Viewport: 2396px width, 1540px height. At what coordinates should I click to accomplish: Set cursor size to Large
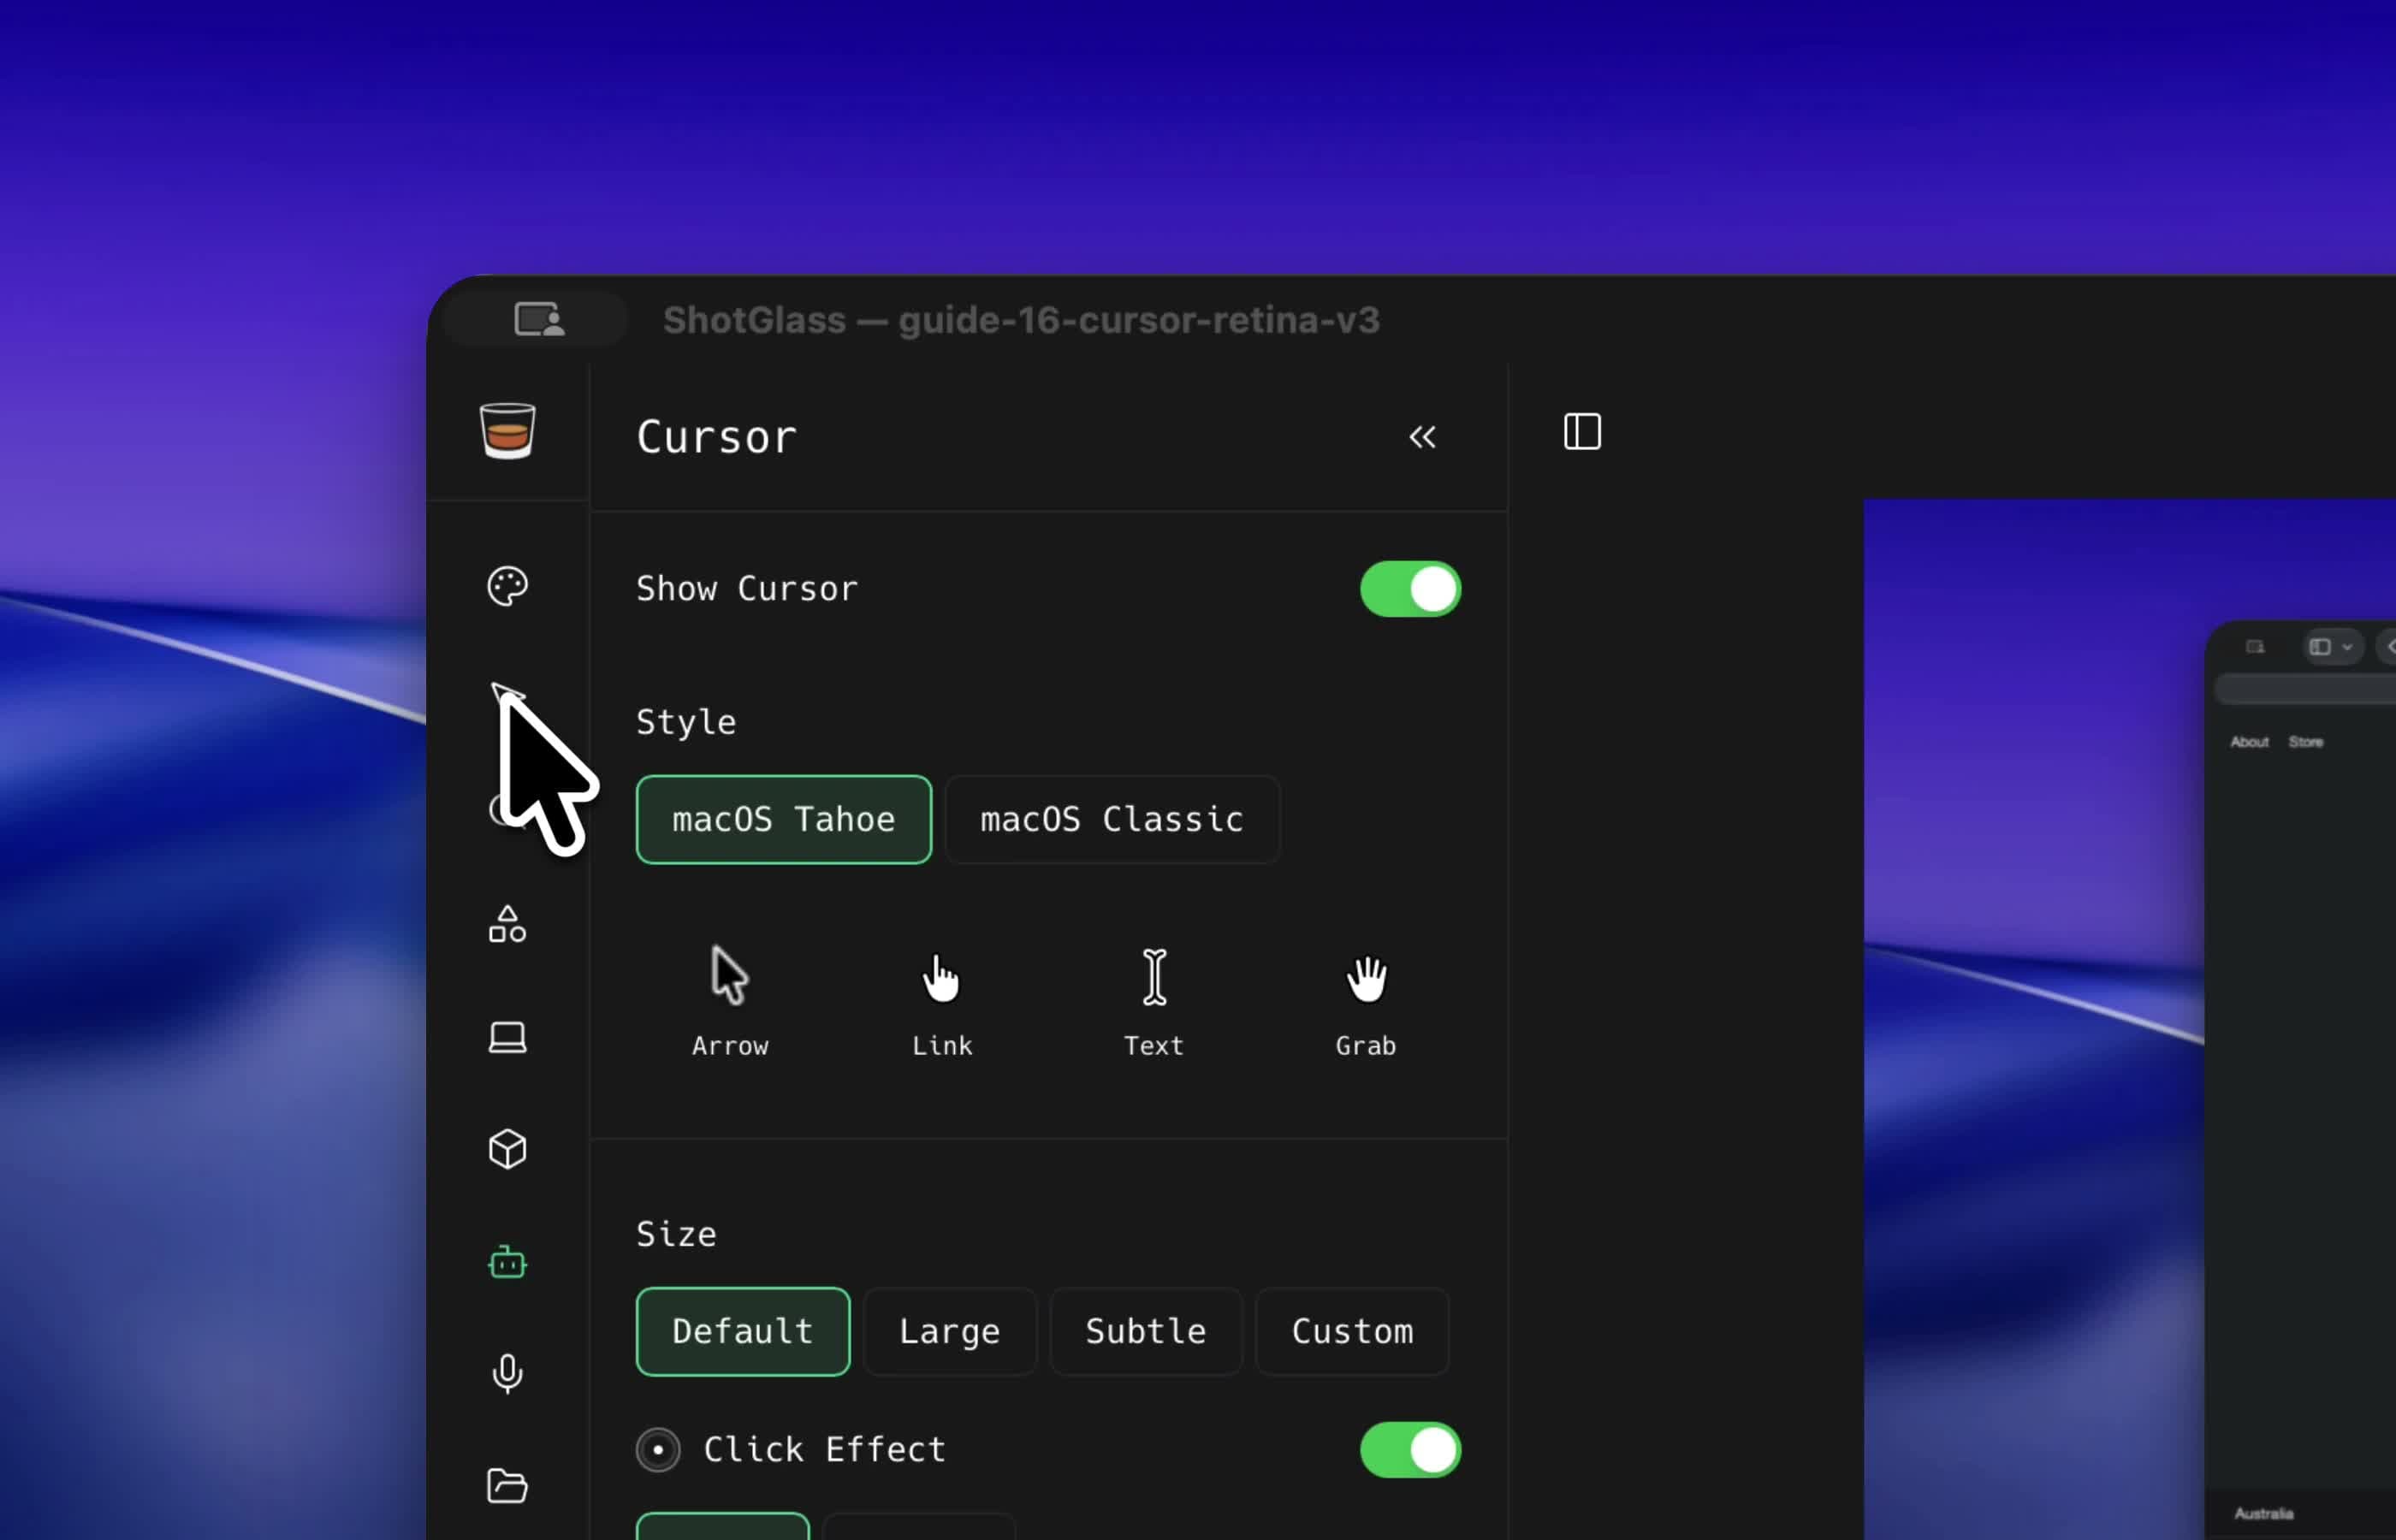(x=950, y=1332)
